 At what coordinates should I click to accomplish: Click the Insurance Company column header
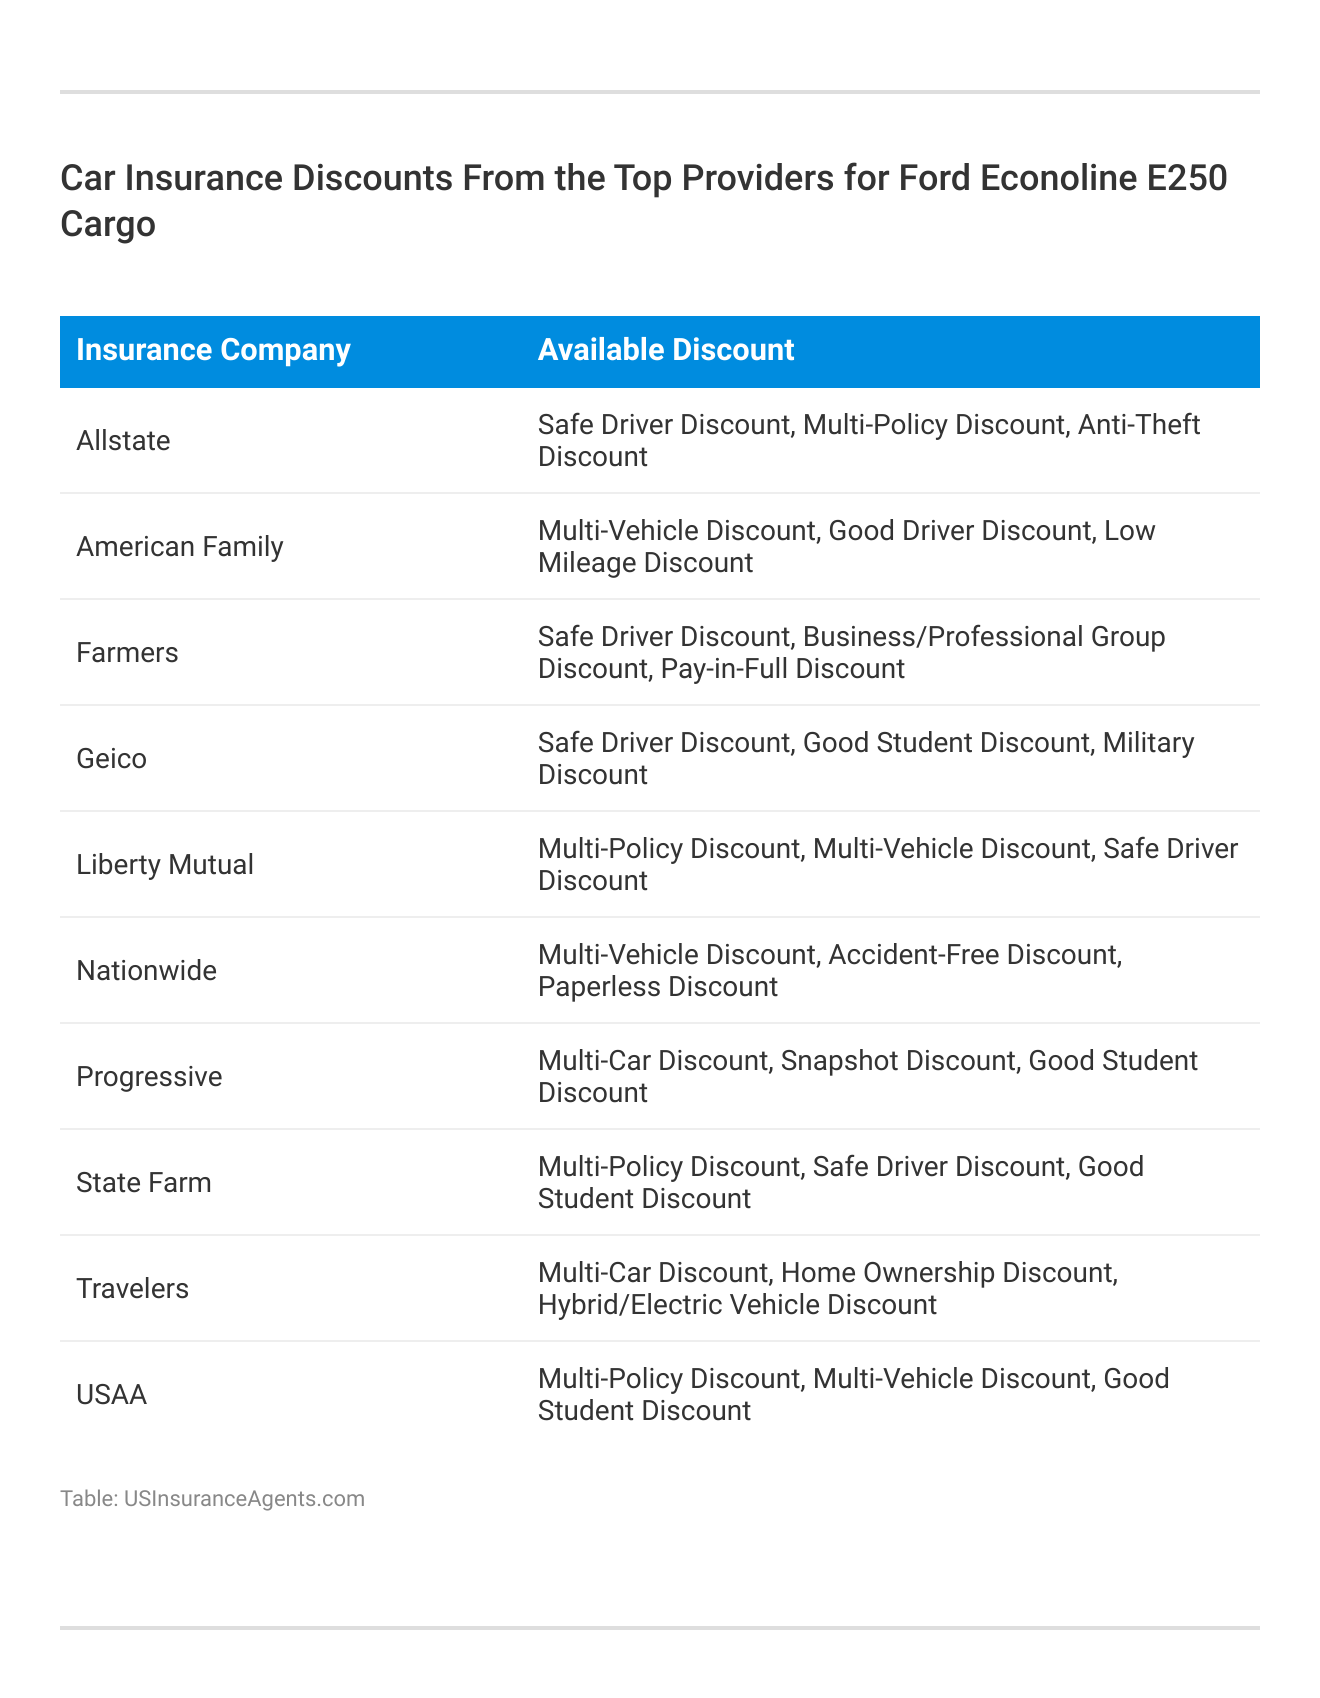213,350
